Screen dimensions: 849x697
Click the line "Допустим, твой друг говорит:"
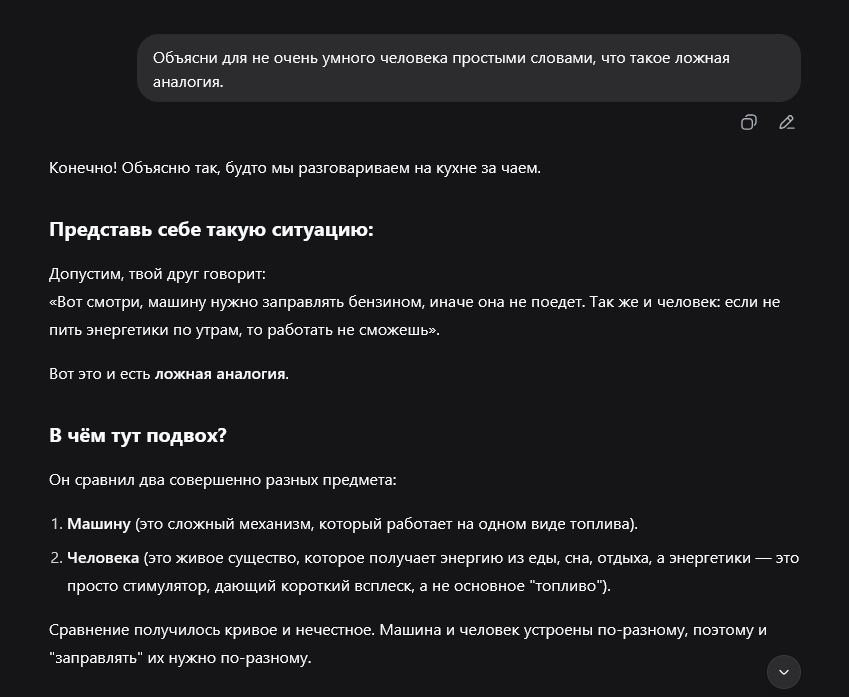(157, 274)
